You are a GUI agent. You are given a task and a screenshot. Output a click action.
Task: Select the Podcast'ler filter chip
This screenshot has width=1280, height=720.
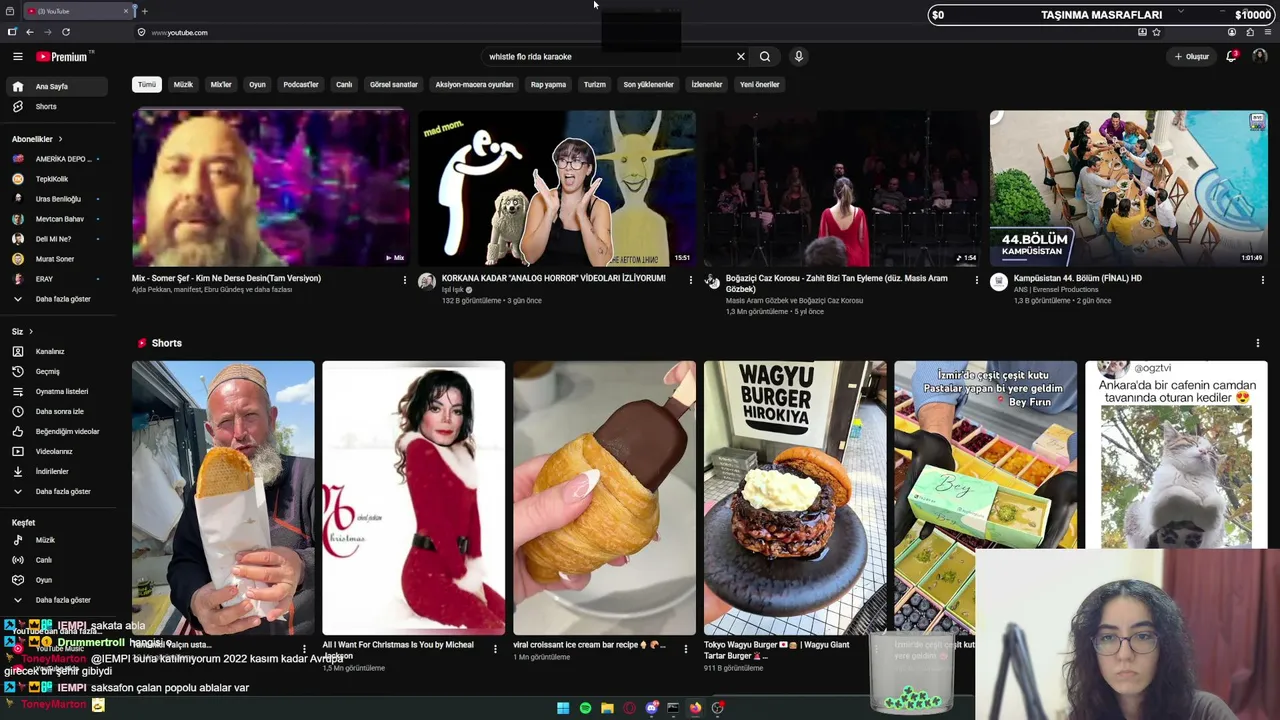click(x=301, y=85)
